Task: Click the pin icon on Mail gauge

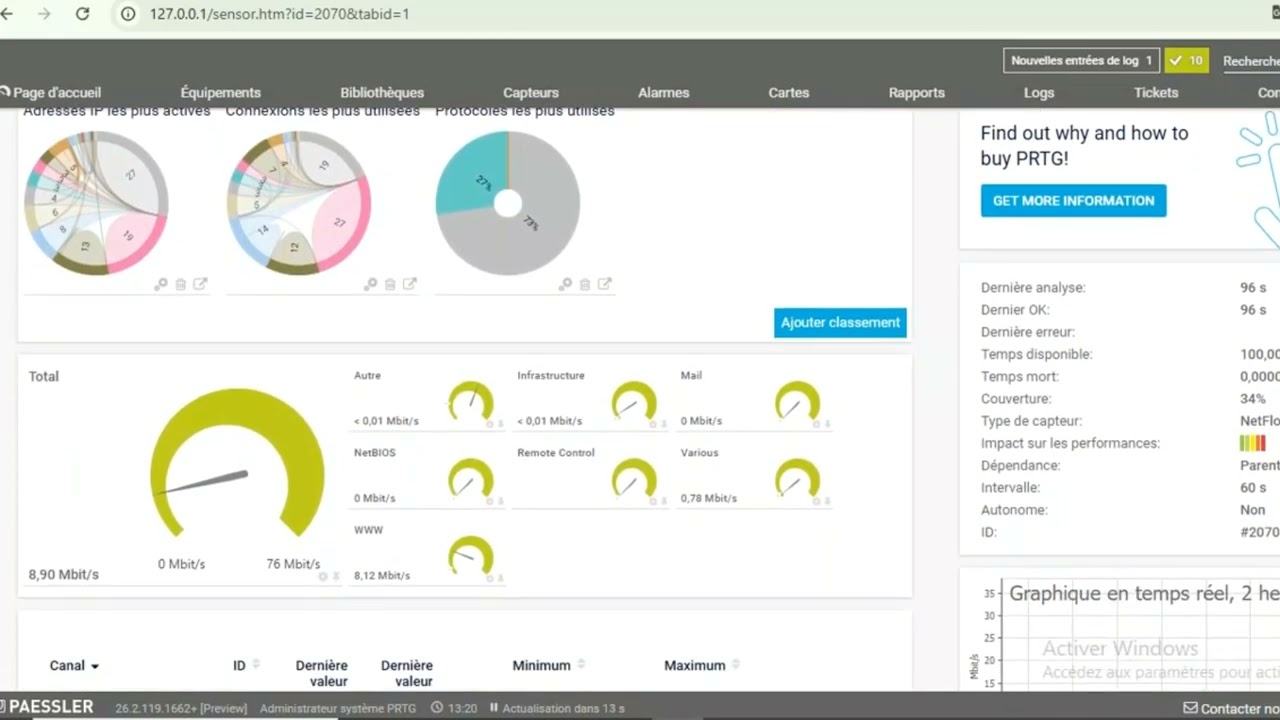Action: click(x=827, y=424)
